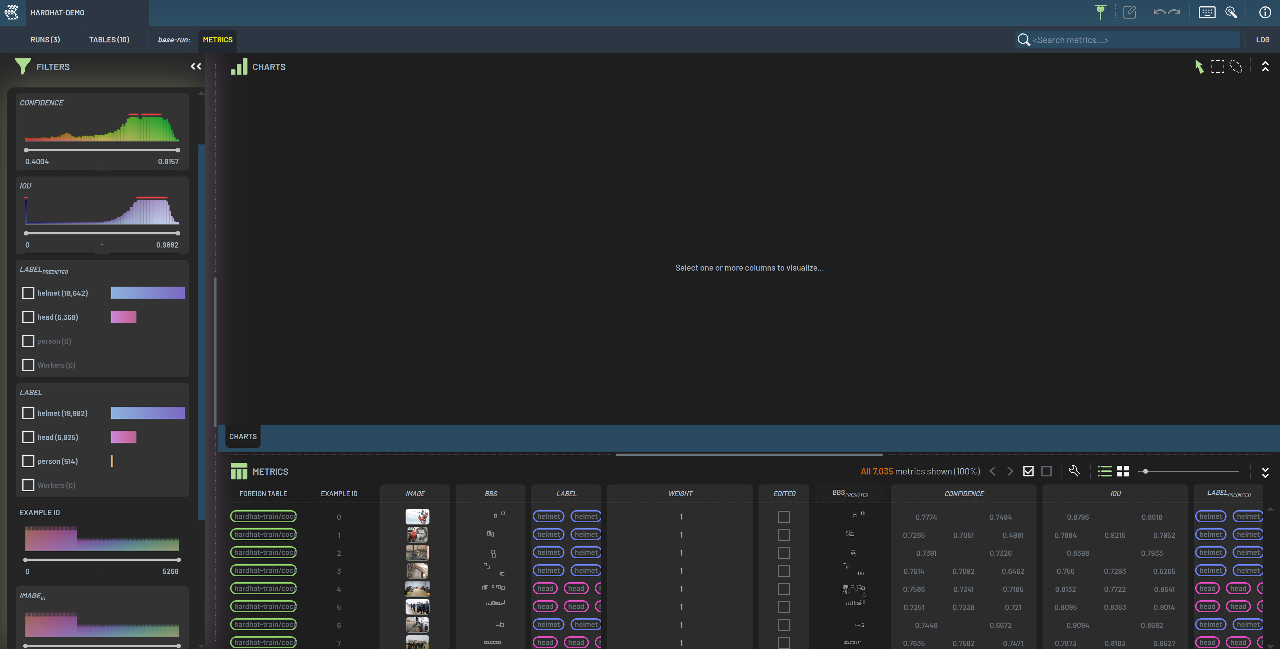Tick the Edited checkbox for example 0
The image size is (1280, 649).
[784, 517]
